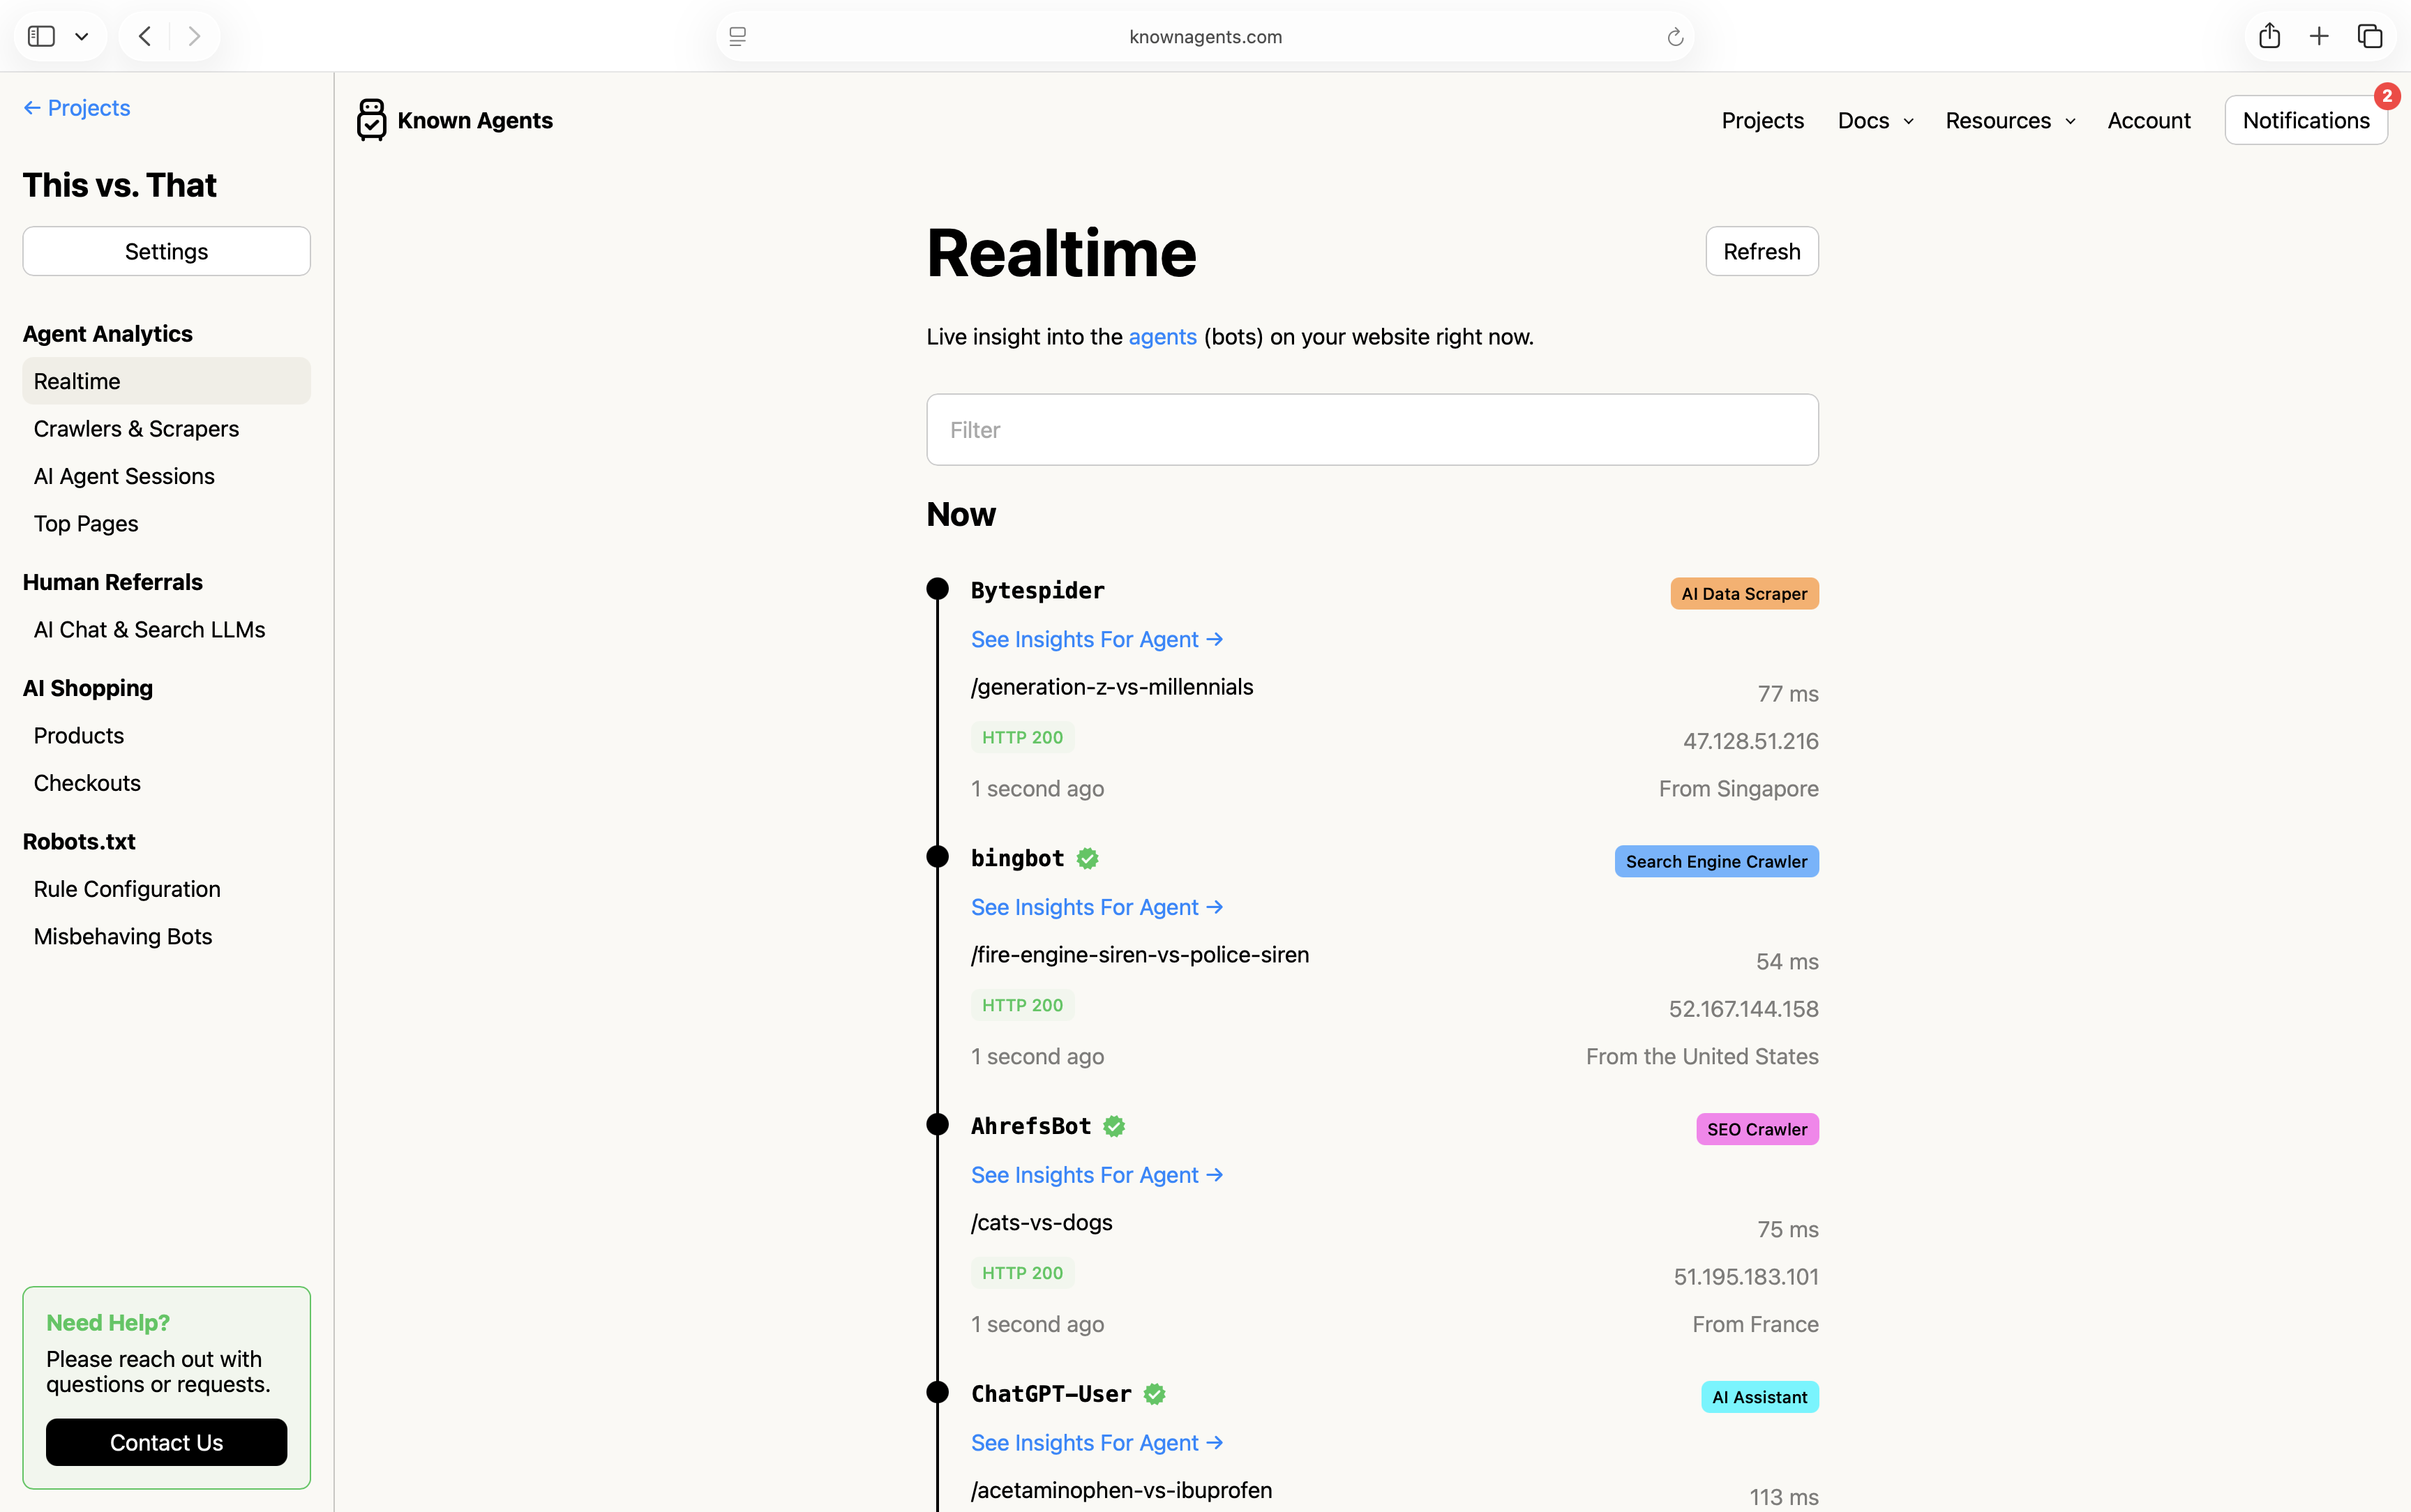Show tab overview icon
The height and width of the screenshot is (1512, 2411).
click(x=2370, y=36)
